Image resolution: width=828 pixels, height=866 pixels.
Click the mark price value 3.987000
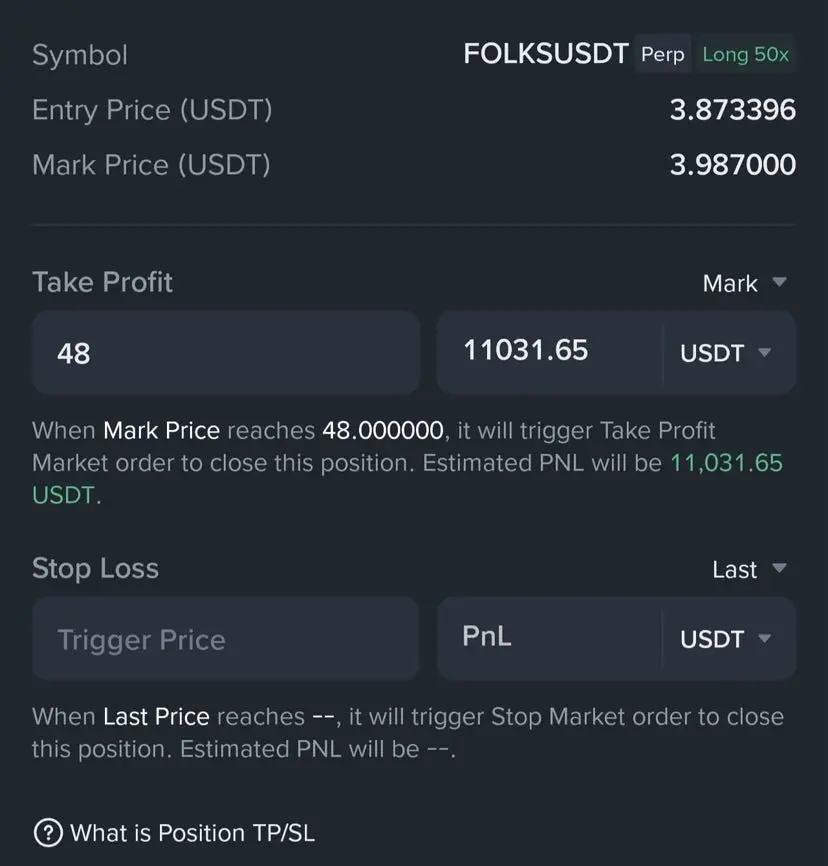732,164
